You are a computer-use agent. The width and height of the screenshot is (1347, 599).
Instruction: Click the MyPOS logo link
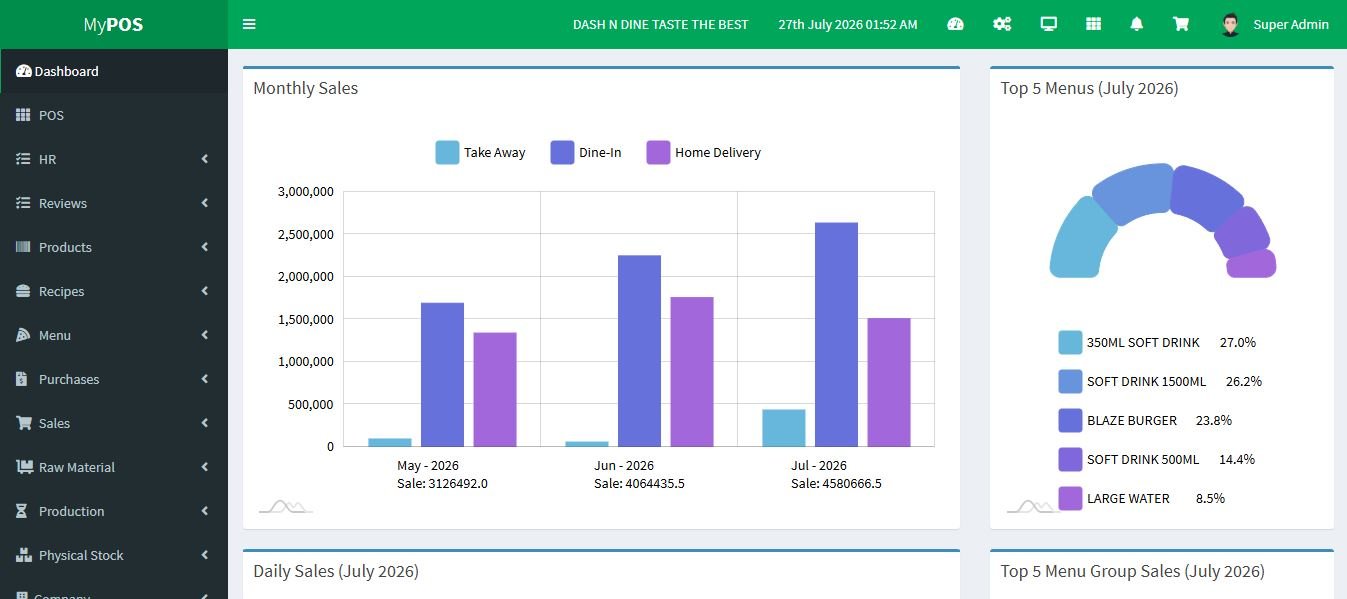113,24
